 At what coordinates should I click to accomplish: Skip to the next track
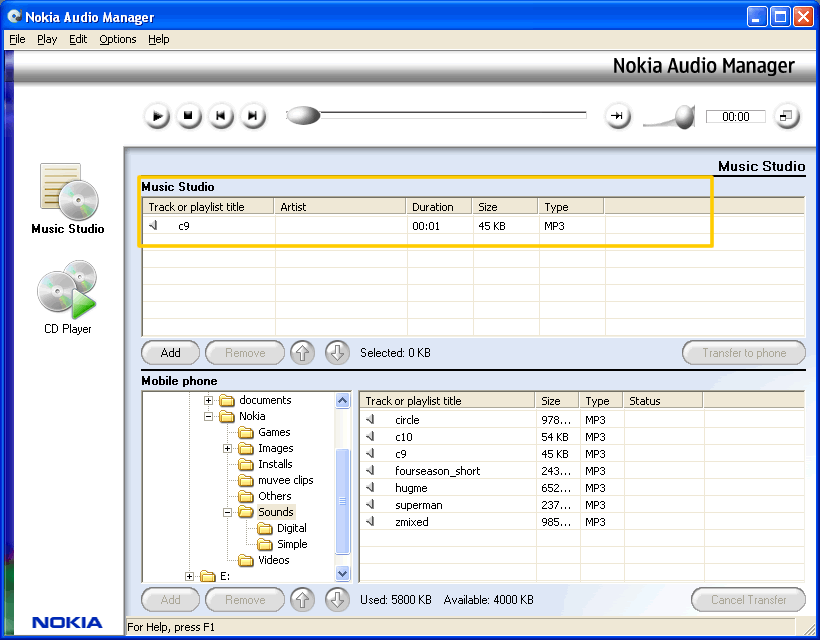click(x=253, y=116)
